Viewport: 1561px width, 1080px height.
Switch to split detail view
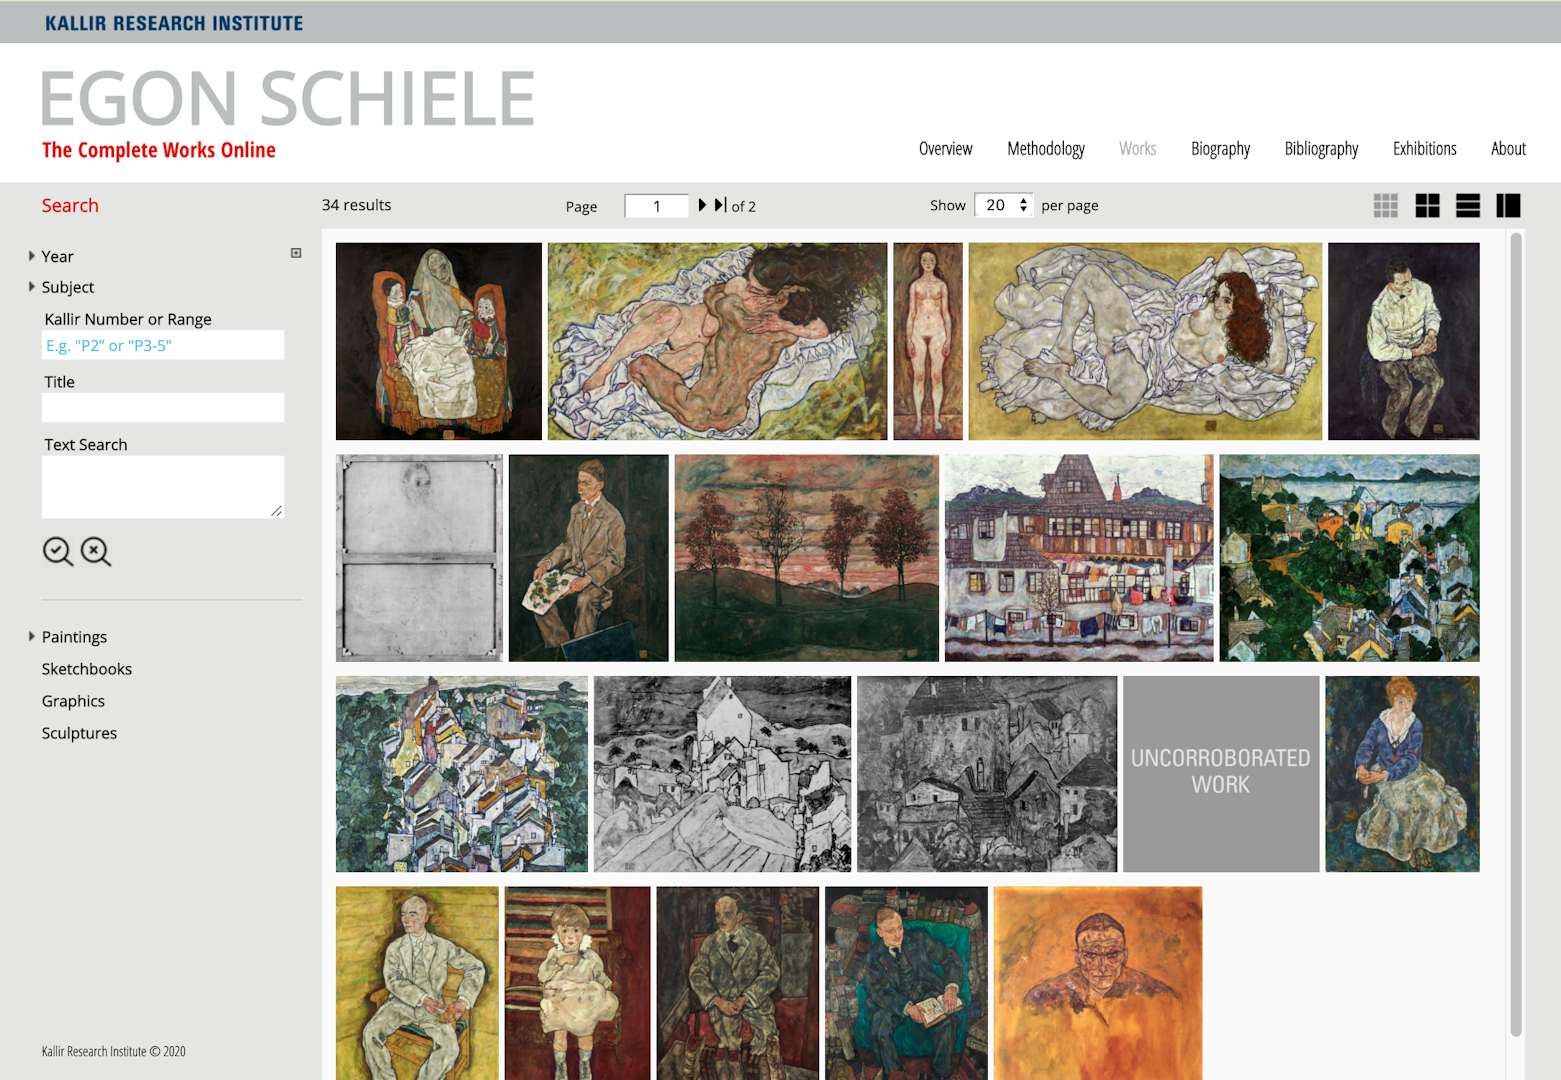click(x=1508, y=206)
